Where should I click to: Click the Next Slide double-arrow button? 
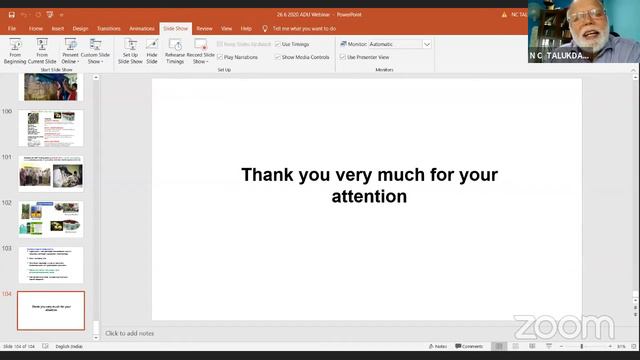pyautogui.click(x=635, y=315)
